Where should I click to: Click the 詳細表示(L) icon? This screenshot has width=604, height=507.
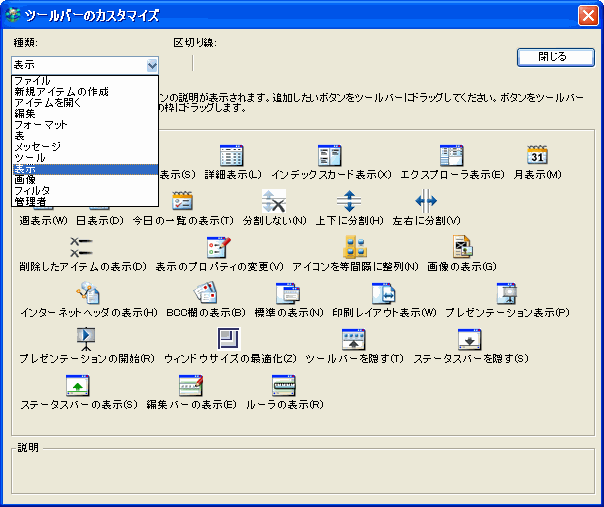(x=231, y=156)
